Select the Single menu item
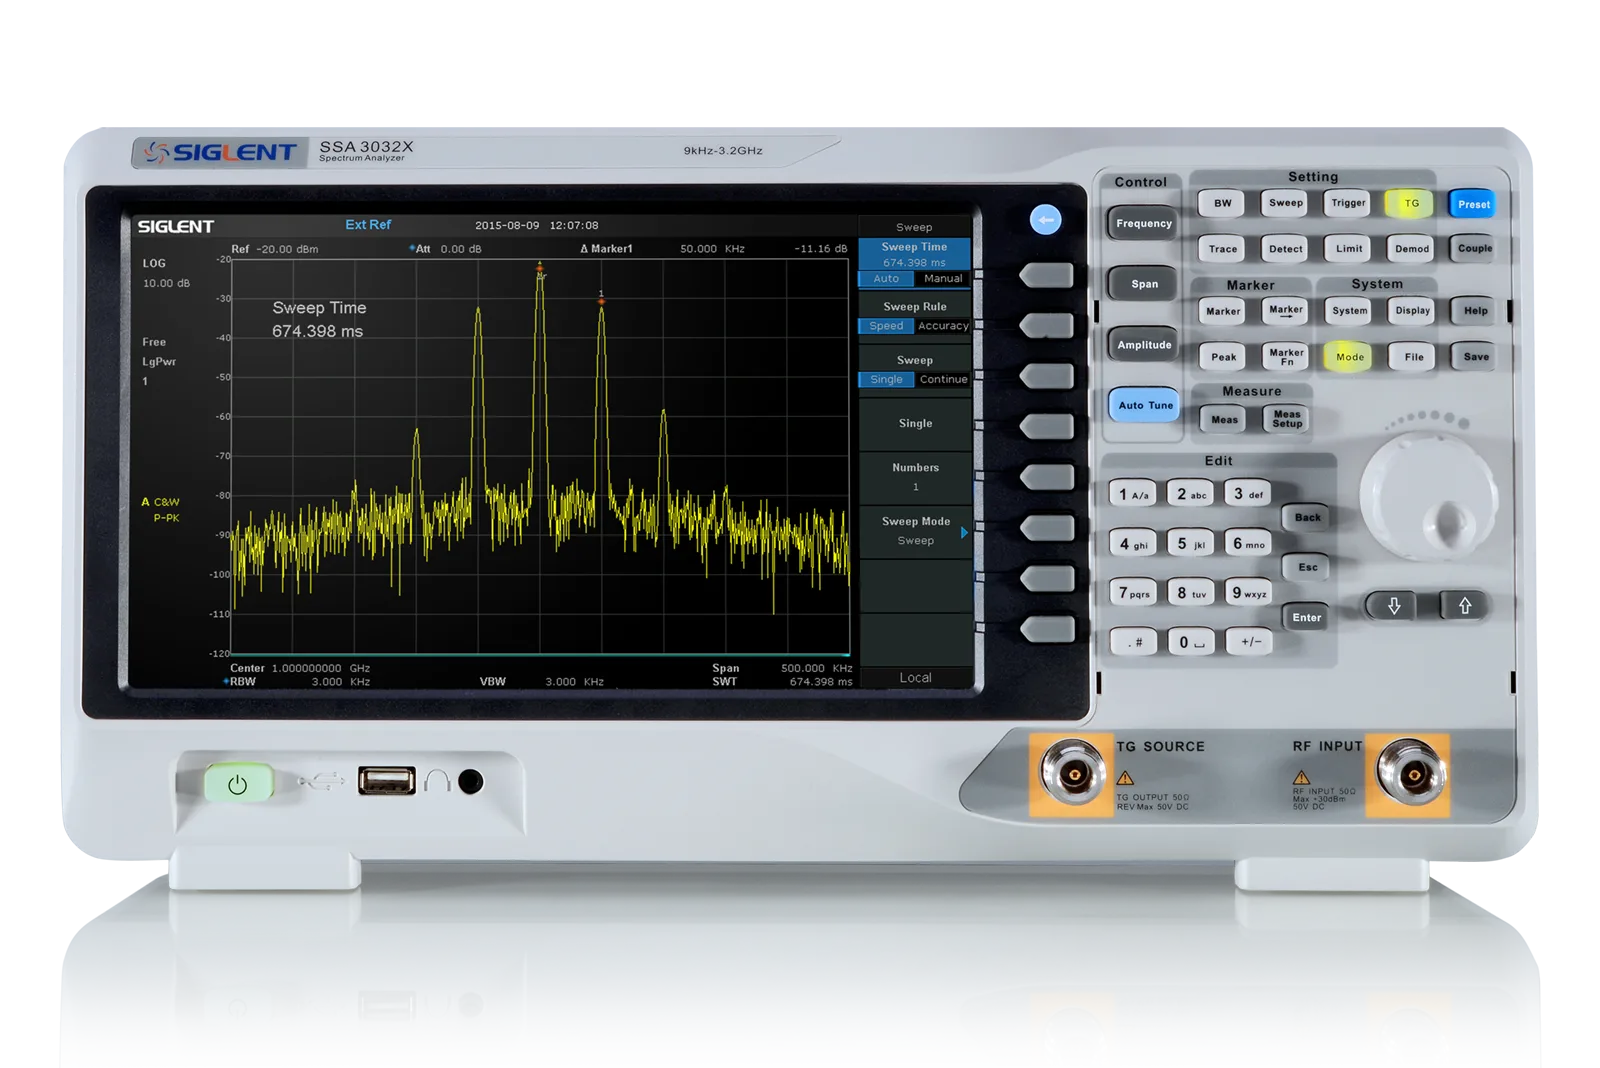 tap(915, 424)
